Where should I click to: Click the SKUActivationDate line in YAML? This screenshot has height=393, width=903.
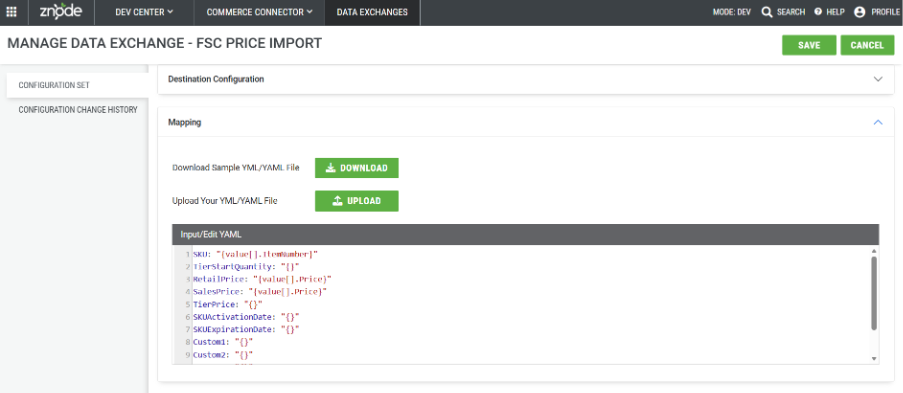[x=246, y=317]
